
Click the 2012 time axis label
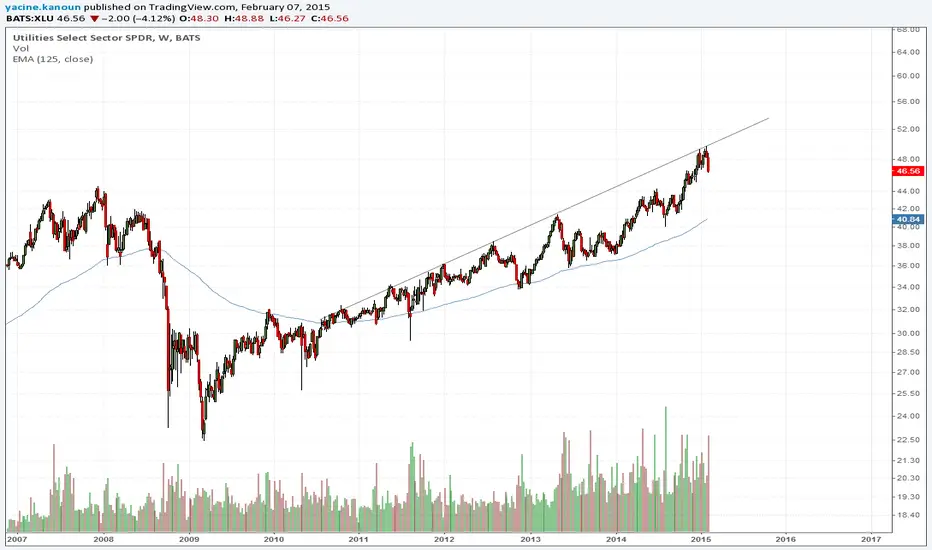444,539
